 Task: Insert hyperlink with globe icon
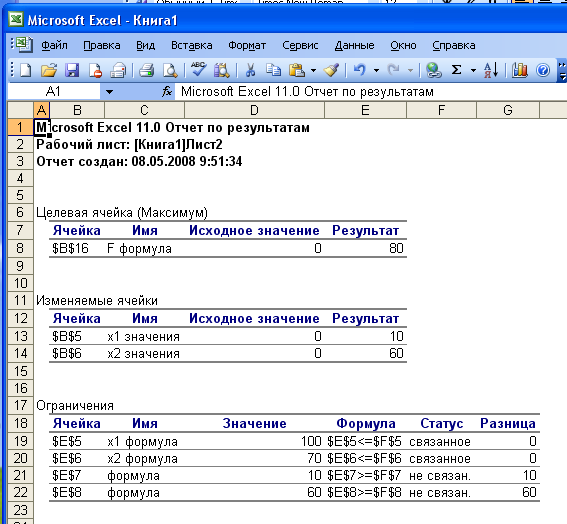[x=433, y=70]
